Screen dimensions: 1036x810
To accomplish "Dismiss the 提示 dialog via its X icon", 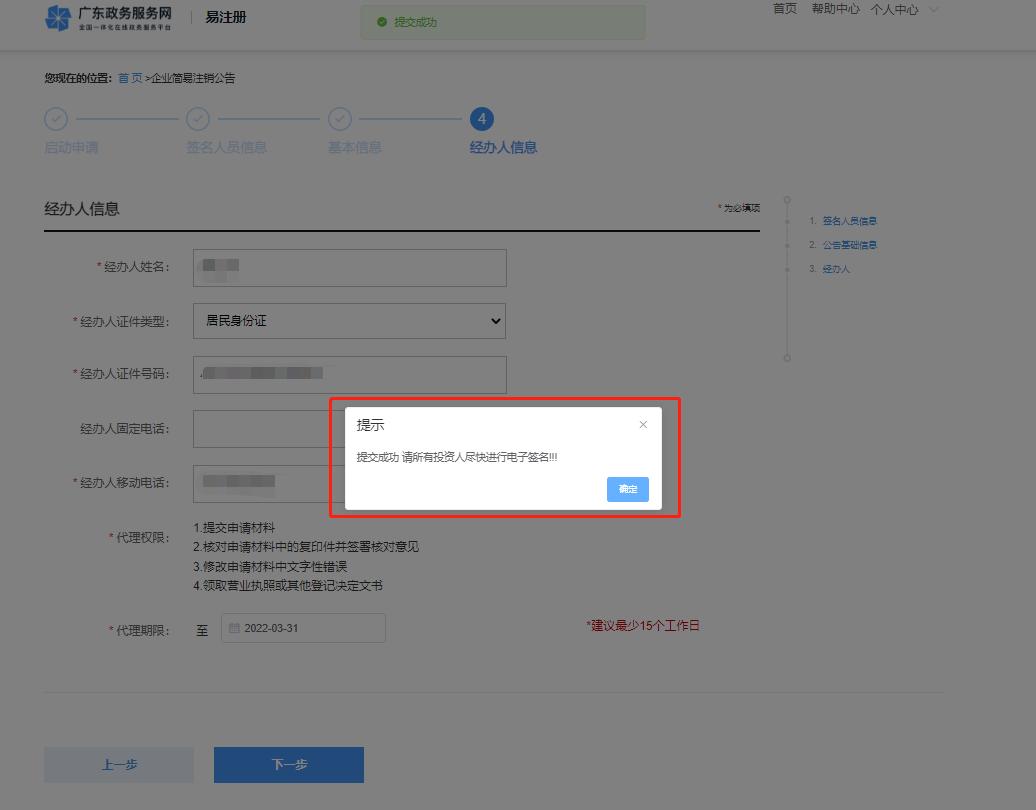I will click(643, 424).
